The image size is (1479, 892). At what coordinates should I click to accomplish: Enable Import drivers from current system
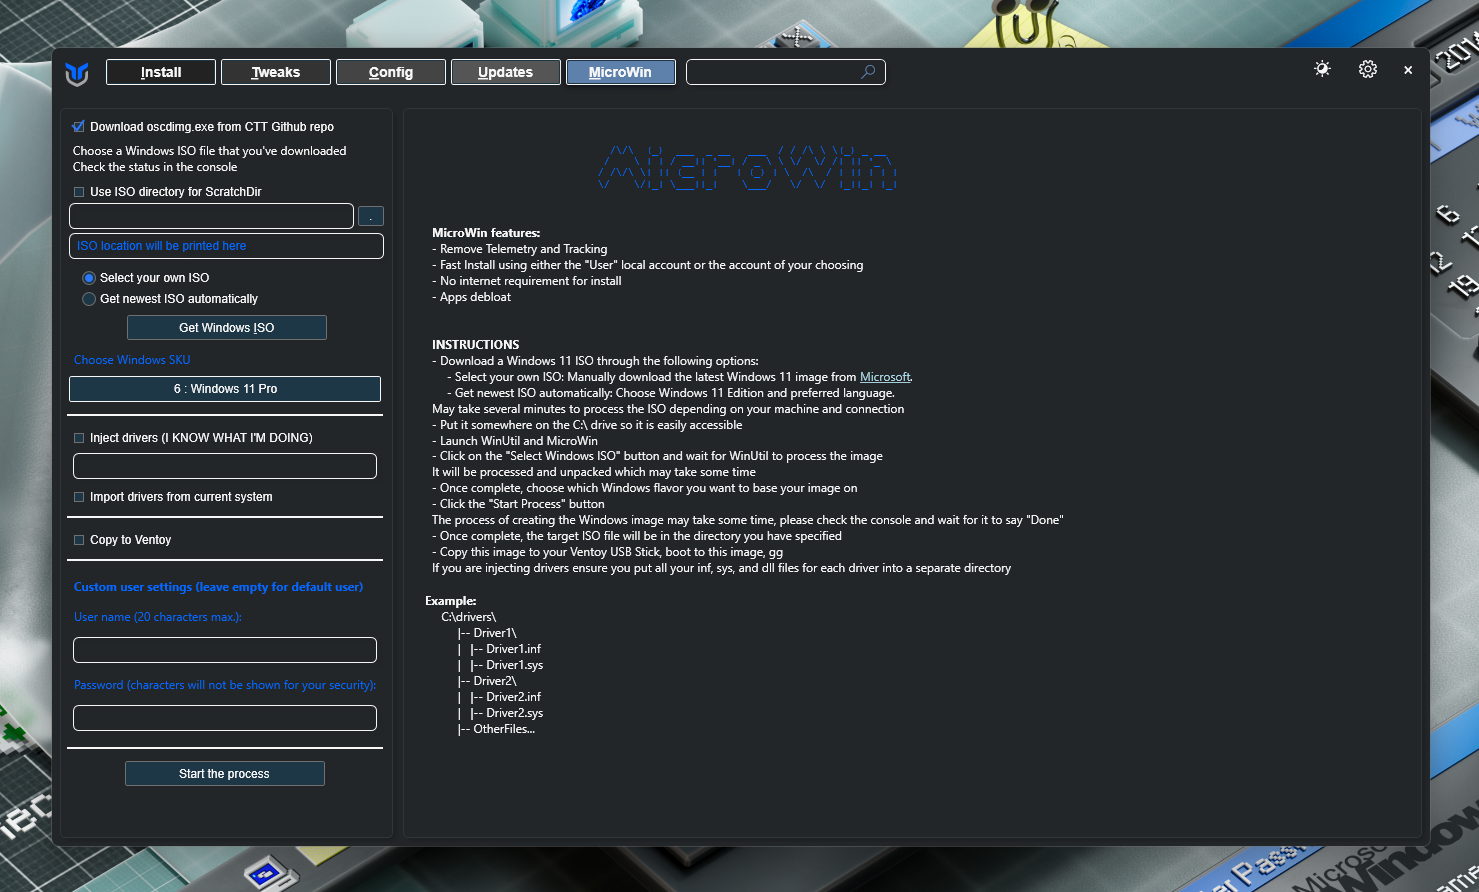pos(79,497)
